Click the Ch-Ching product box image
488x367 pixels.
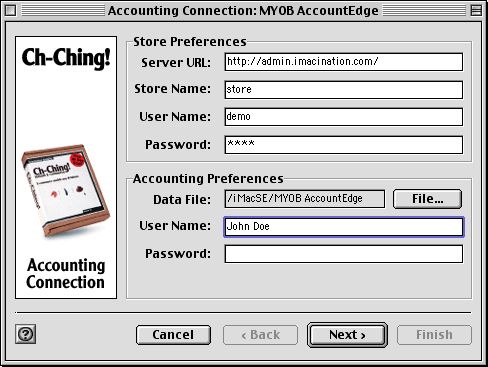pyautogui.click(x=65, y=191)
